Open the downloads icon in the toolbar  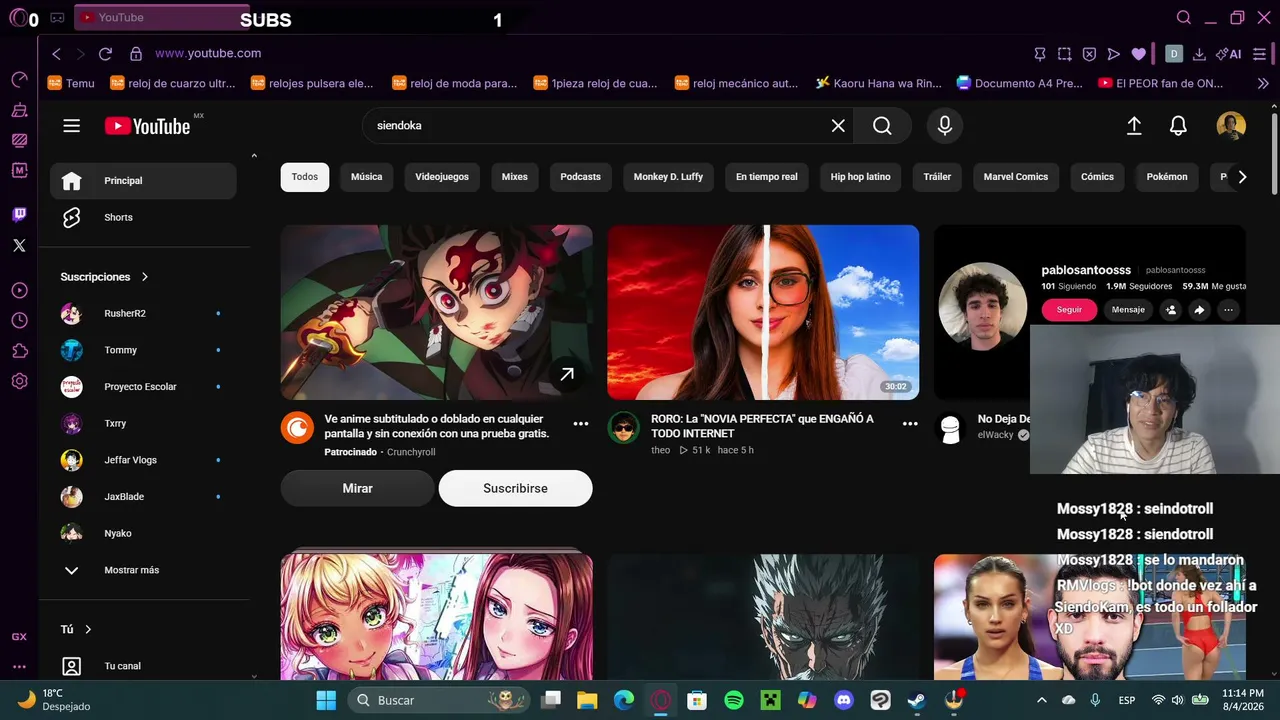(x=1200, y=54)
